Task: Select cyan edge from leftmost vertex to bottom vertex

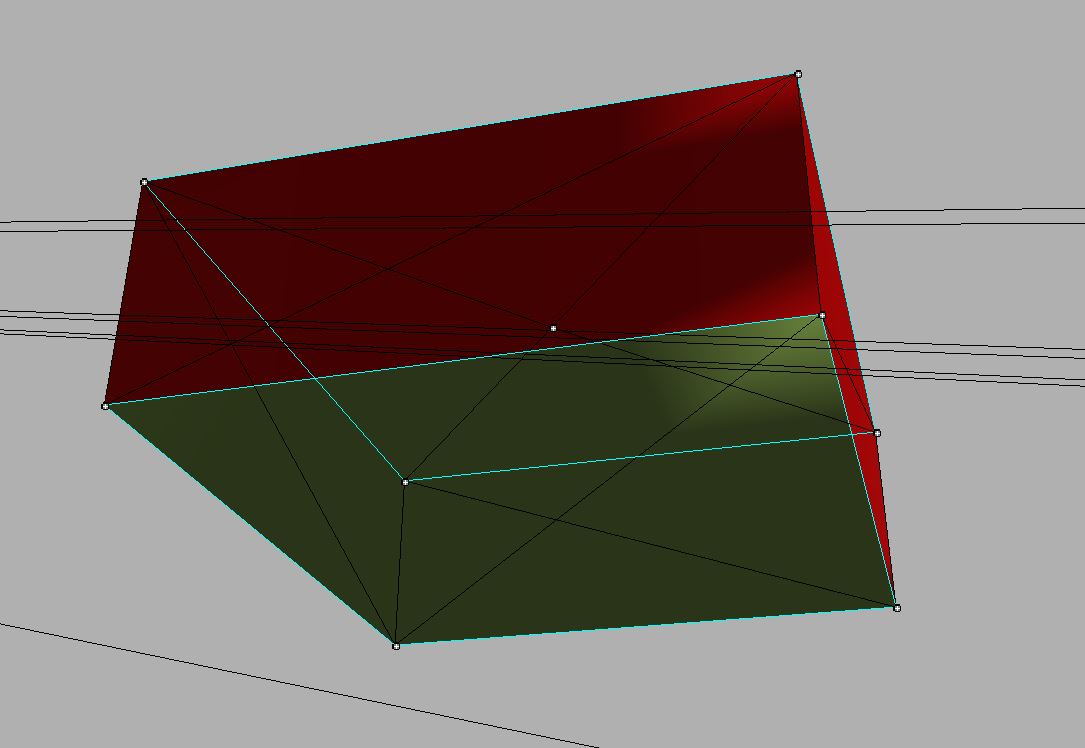Action: tap(250, 525)
